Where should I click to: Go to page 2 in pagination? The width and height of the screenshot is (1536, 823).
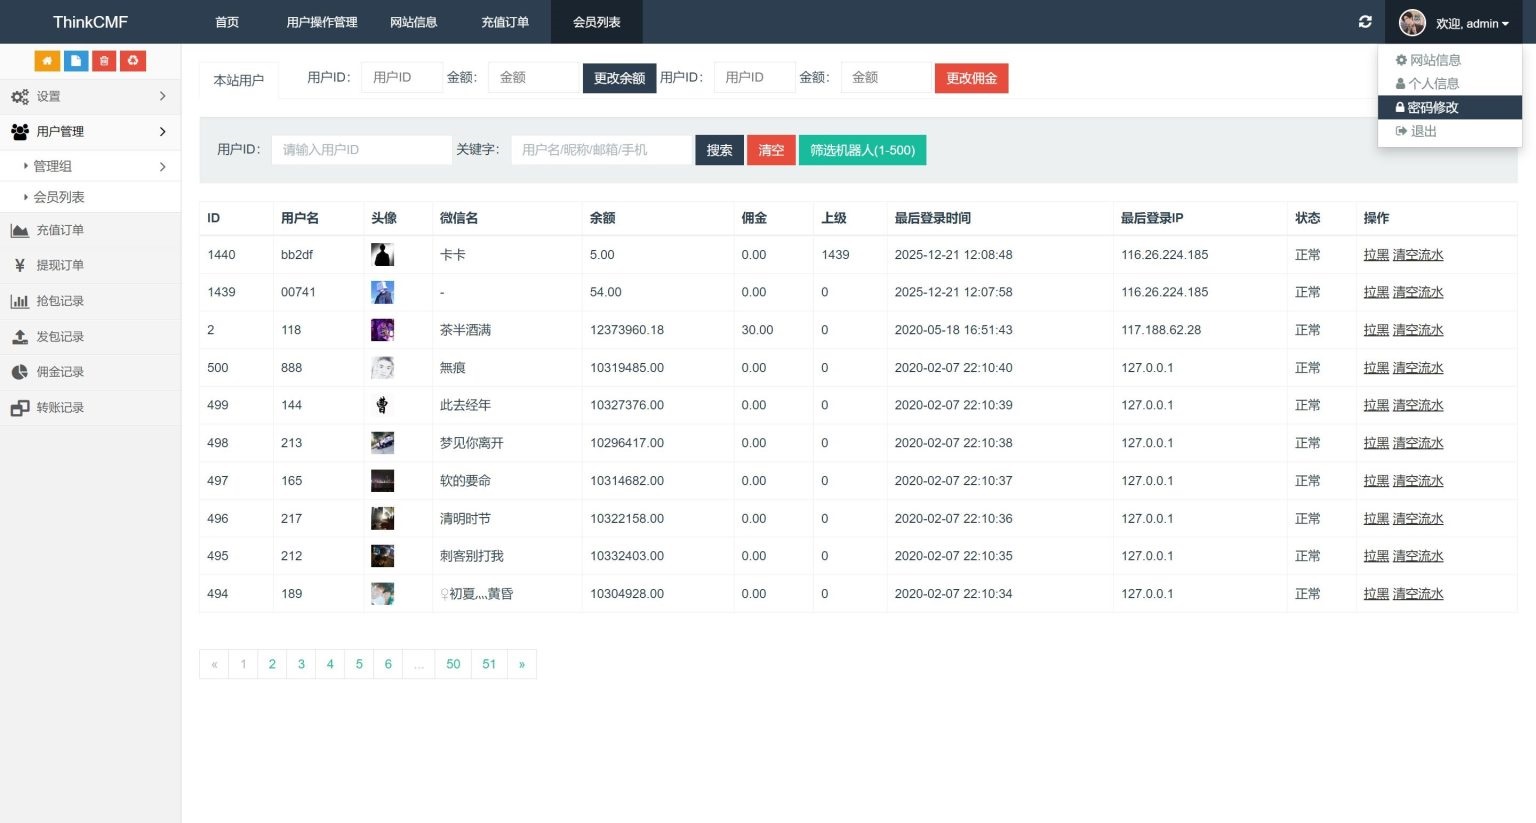coord(272,664)
